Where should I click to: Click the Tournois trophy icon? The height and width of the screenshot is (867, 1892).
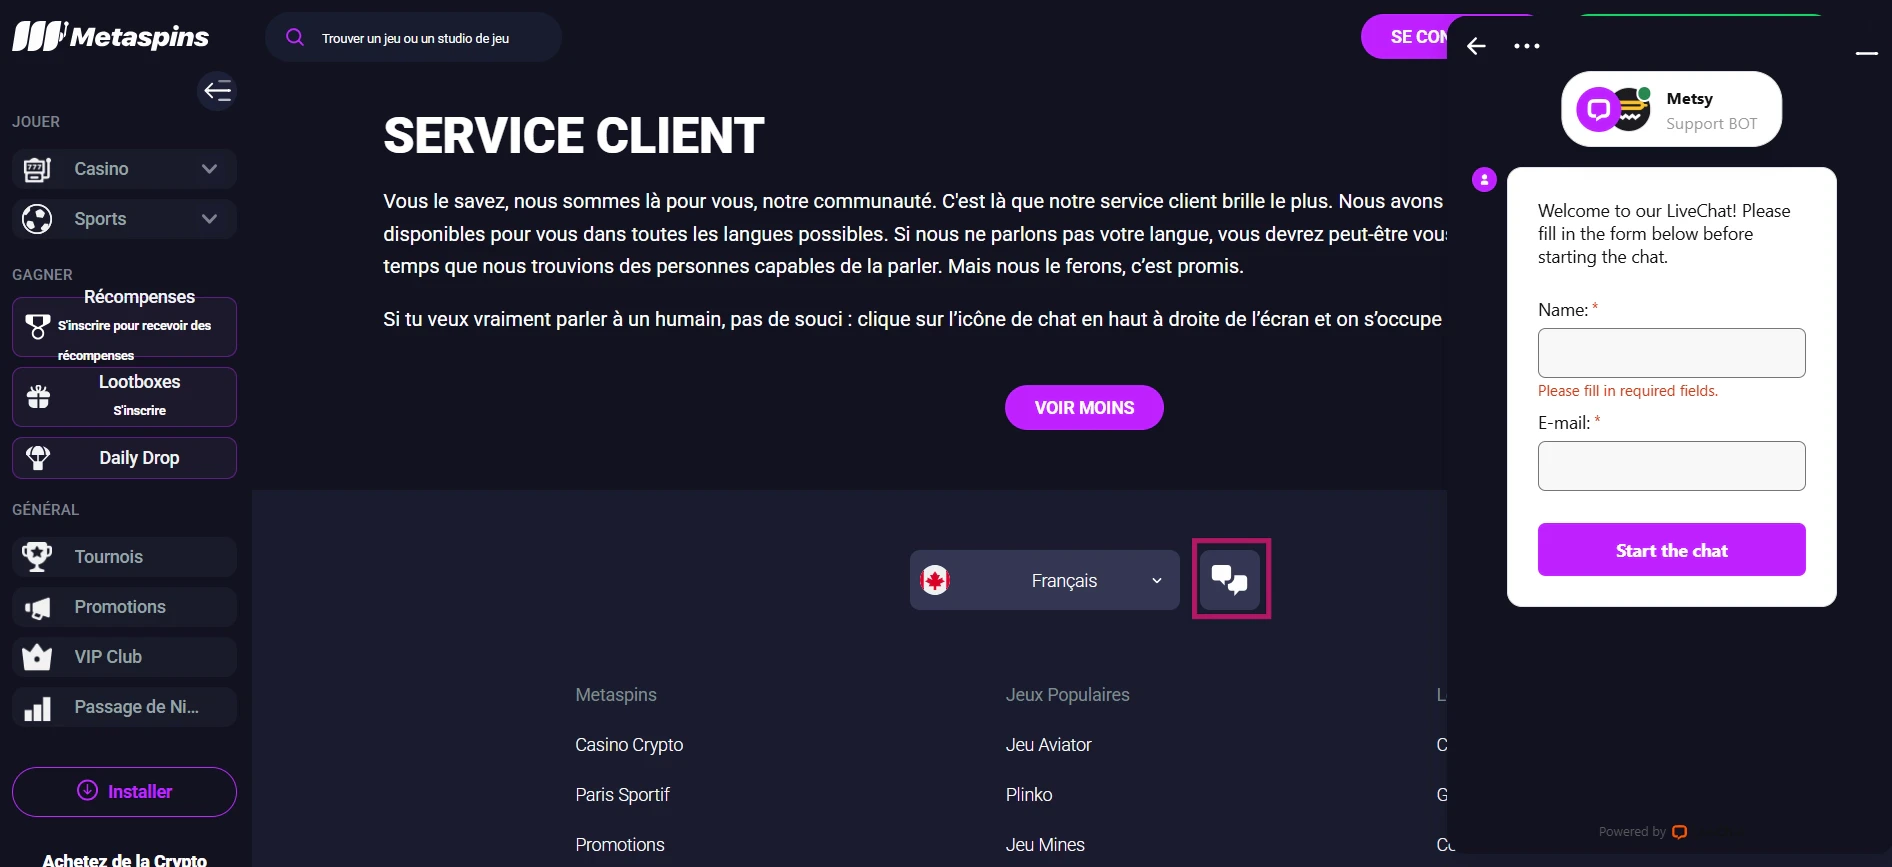pyautogui.click(x=37, y=557)
